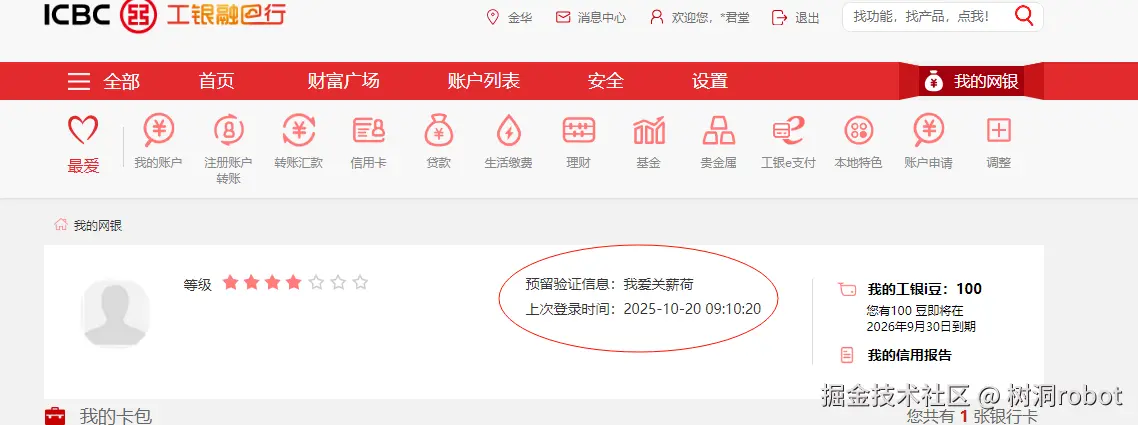1138x425 pixels.
Task: Click the search input field
Action: [927, 16]
